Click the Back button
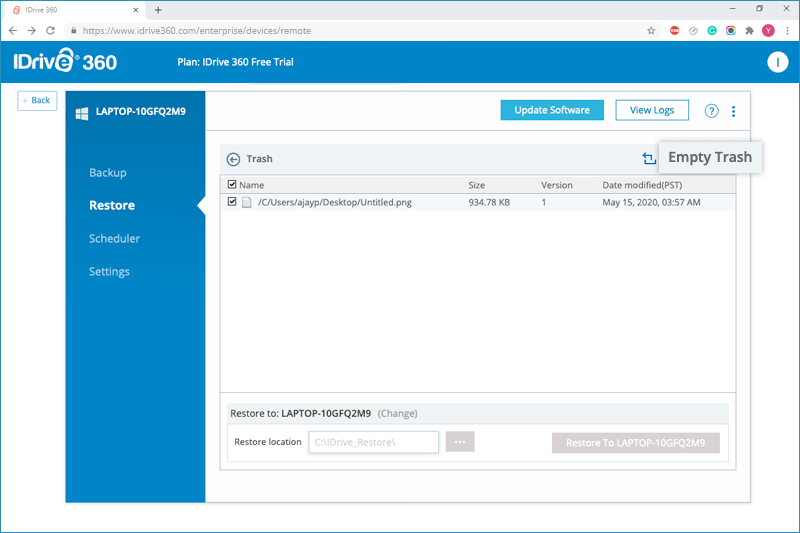The width and height of the screenshot is (800, 533). [x=37, y=100]
